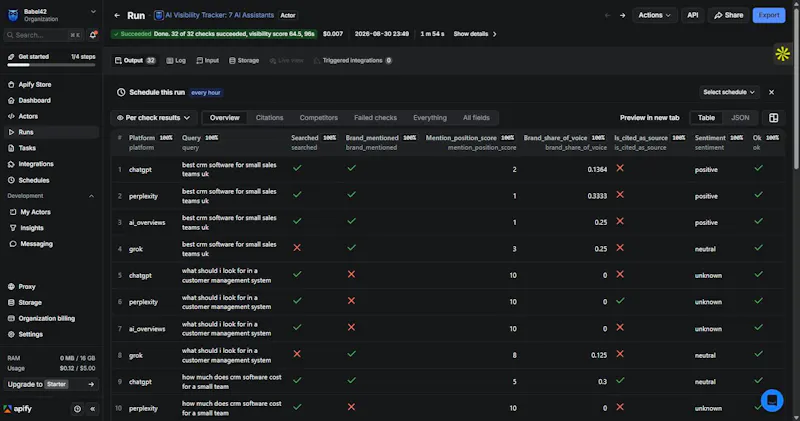Expand the Babel42 organization switcher
Image resolution: width=800 pixels, height=421 pixels.
(x=50, y=15)
